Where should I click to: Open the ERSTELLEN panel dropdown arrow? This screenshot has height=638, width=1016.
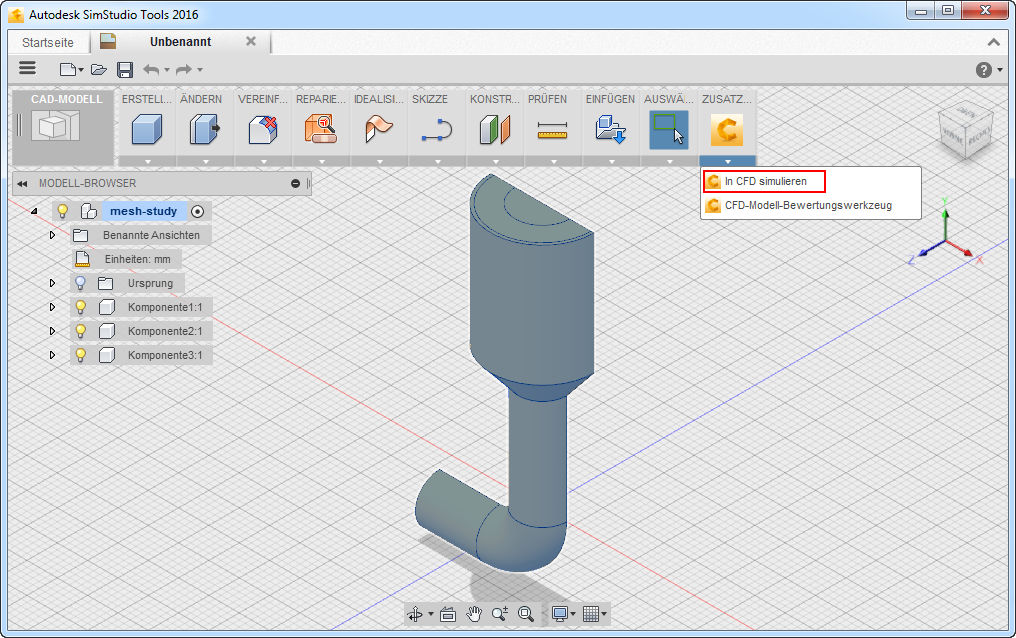[x=147, y=161]
